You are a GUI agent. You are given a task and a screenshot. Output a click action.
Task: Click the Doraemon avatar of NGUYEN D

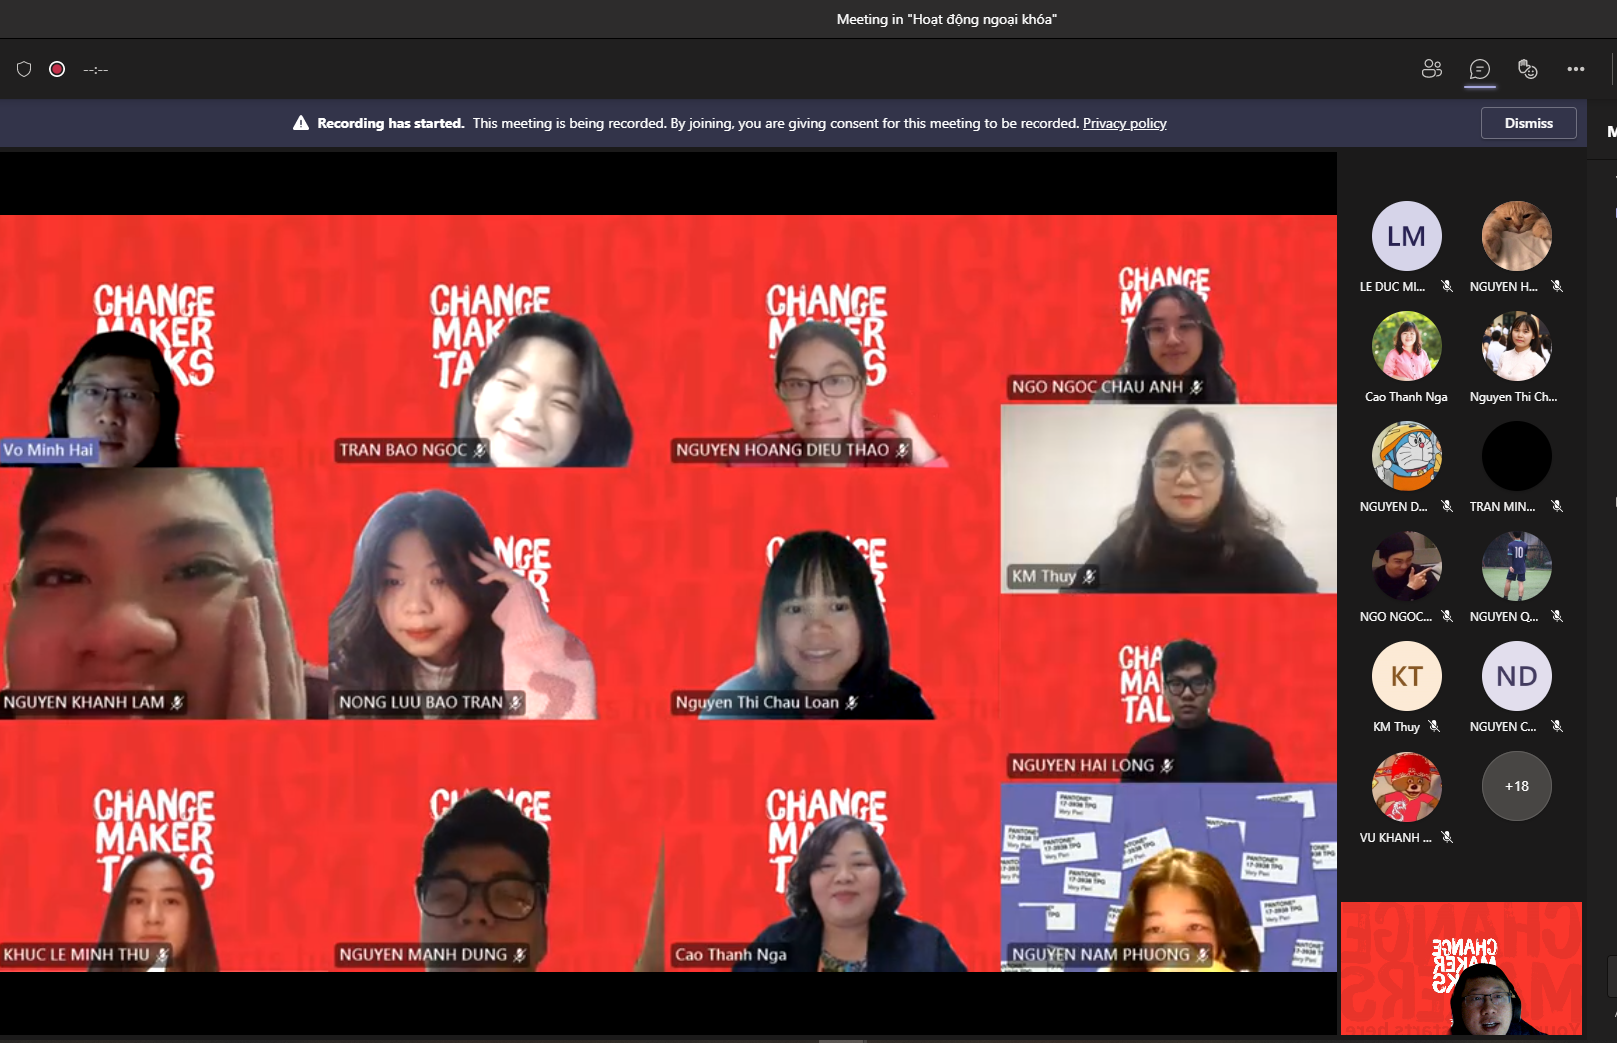(1406, 456)
